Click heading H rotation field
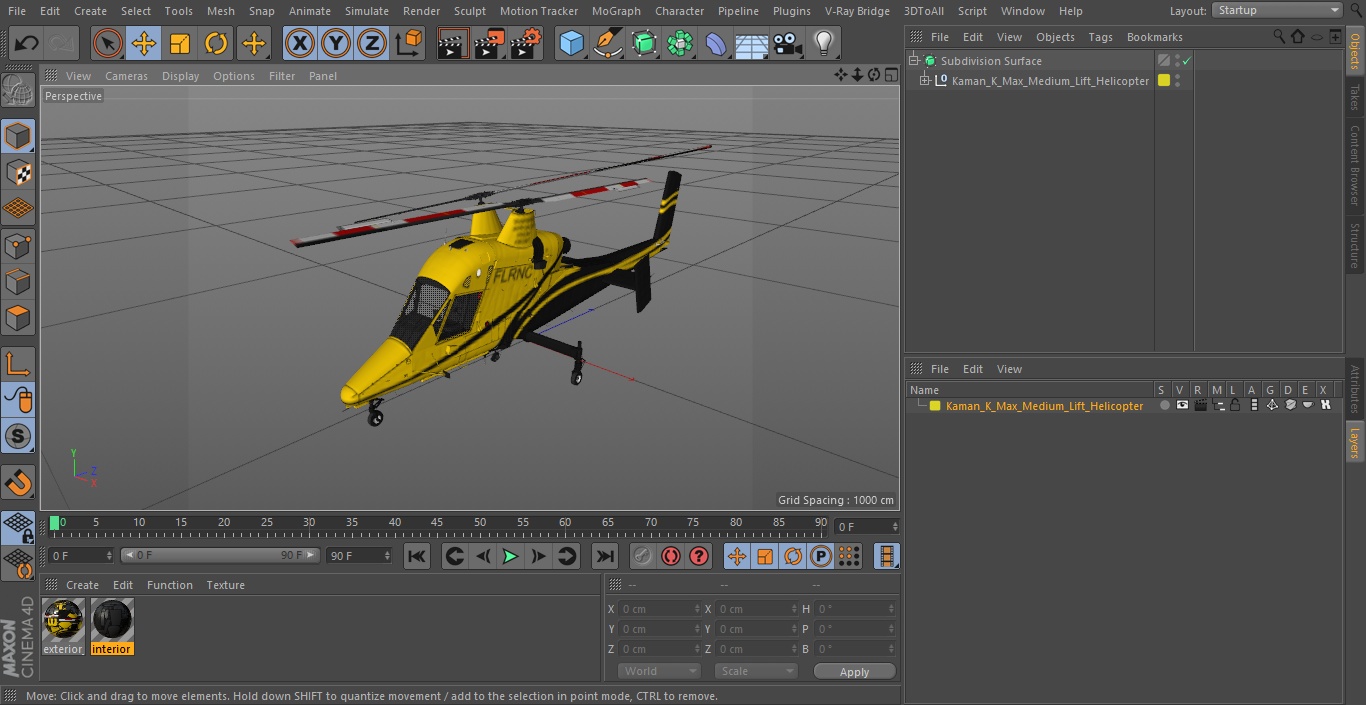1366x705 pixels. tap(856, 609)
